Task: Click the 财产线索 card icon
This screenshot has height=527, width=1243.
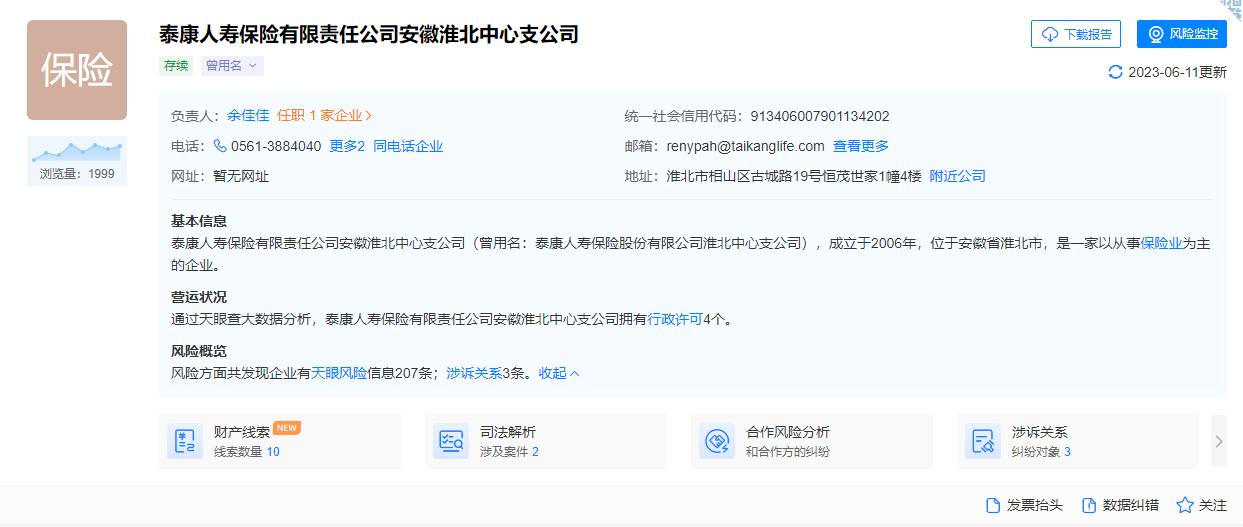Action: 185,441
